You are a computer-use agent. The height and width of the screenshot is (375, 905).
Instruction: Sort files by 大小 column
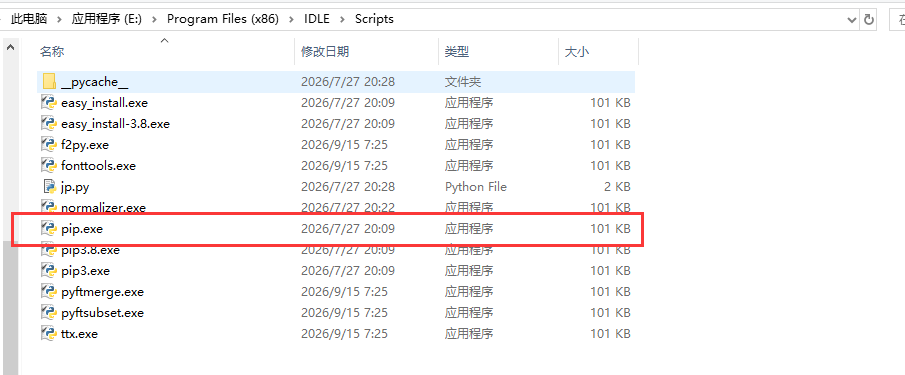pos(577,51)
